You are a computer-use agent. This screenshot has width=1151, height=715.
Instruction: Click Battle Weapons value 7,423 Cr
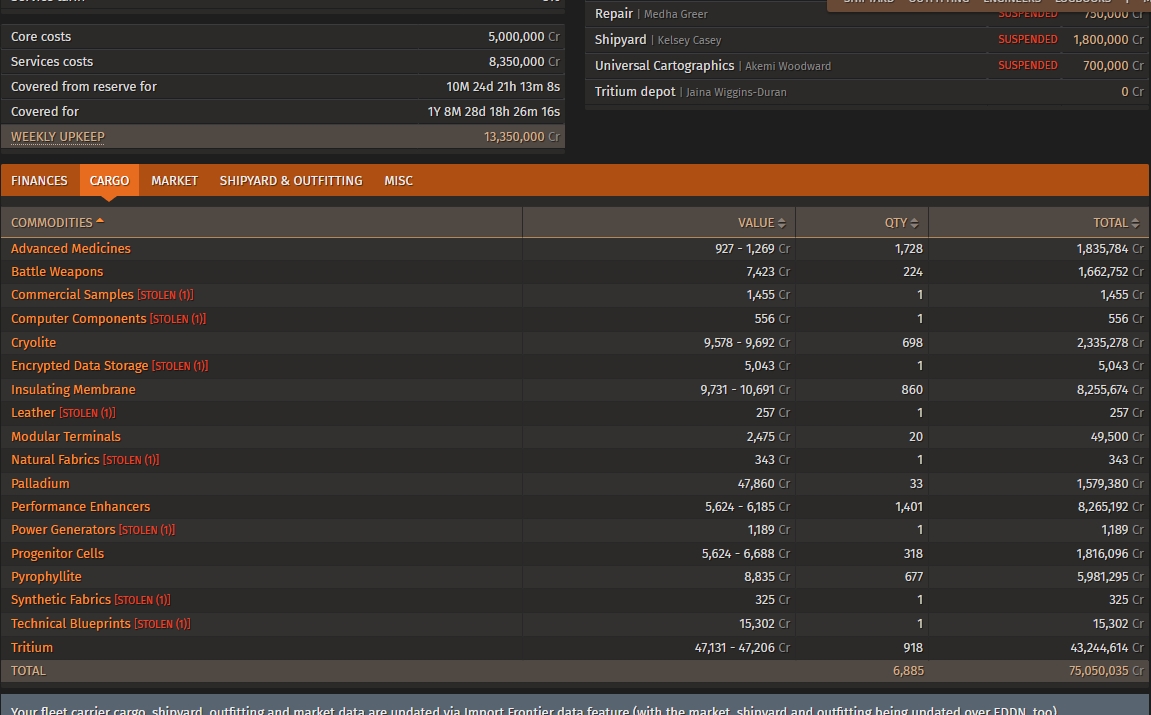point(768,272)
